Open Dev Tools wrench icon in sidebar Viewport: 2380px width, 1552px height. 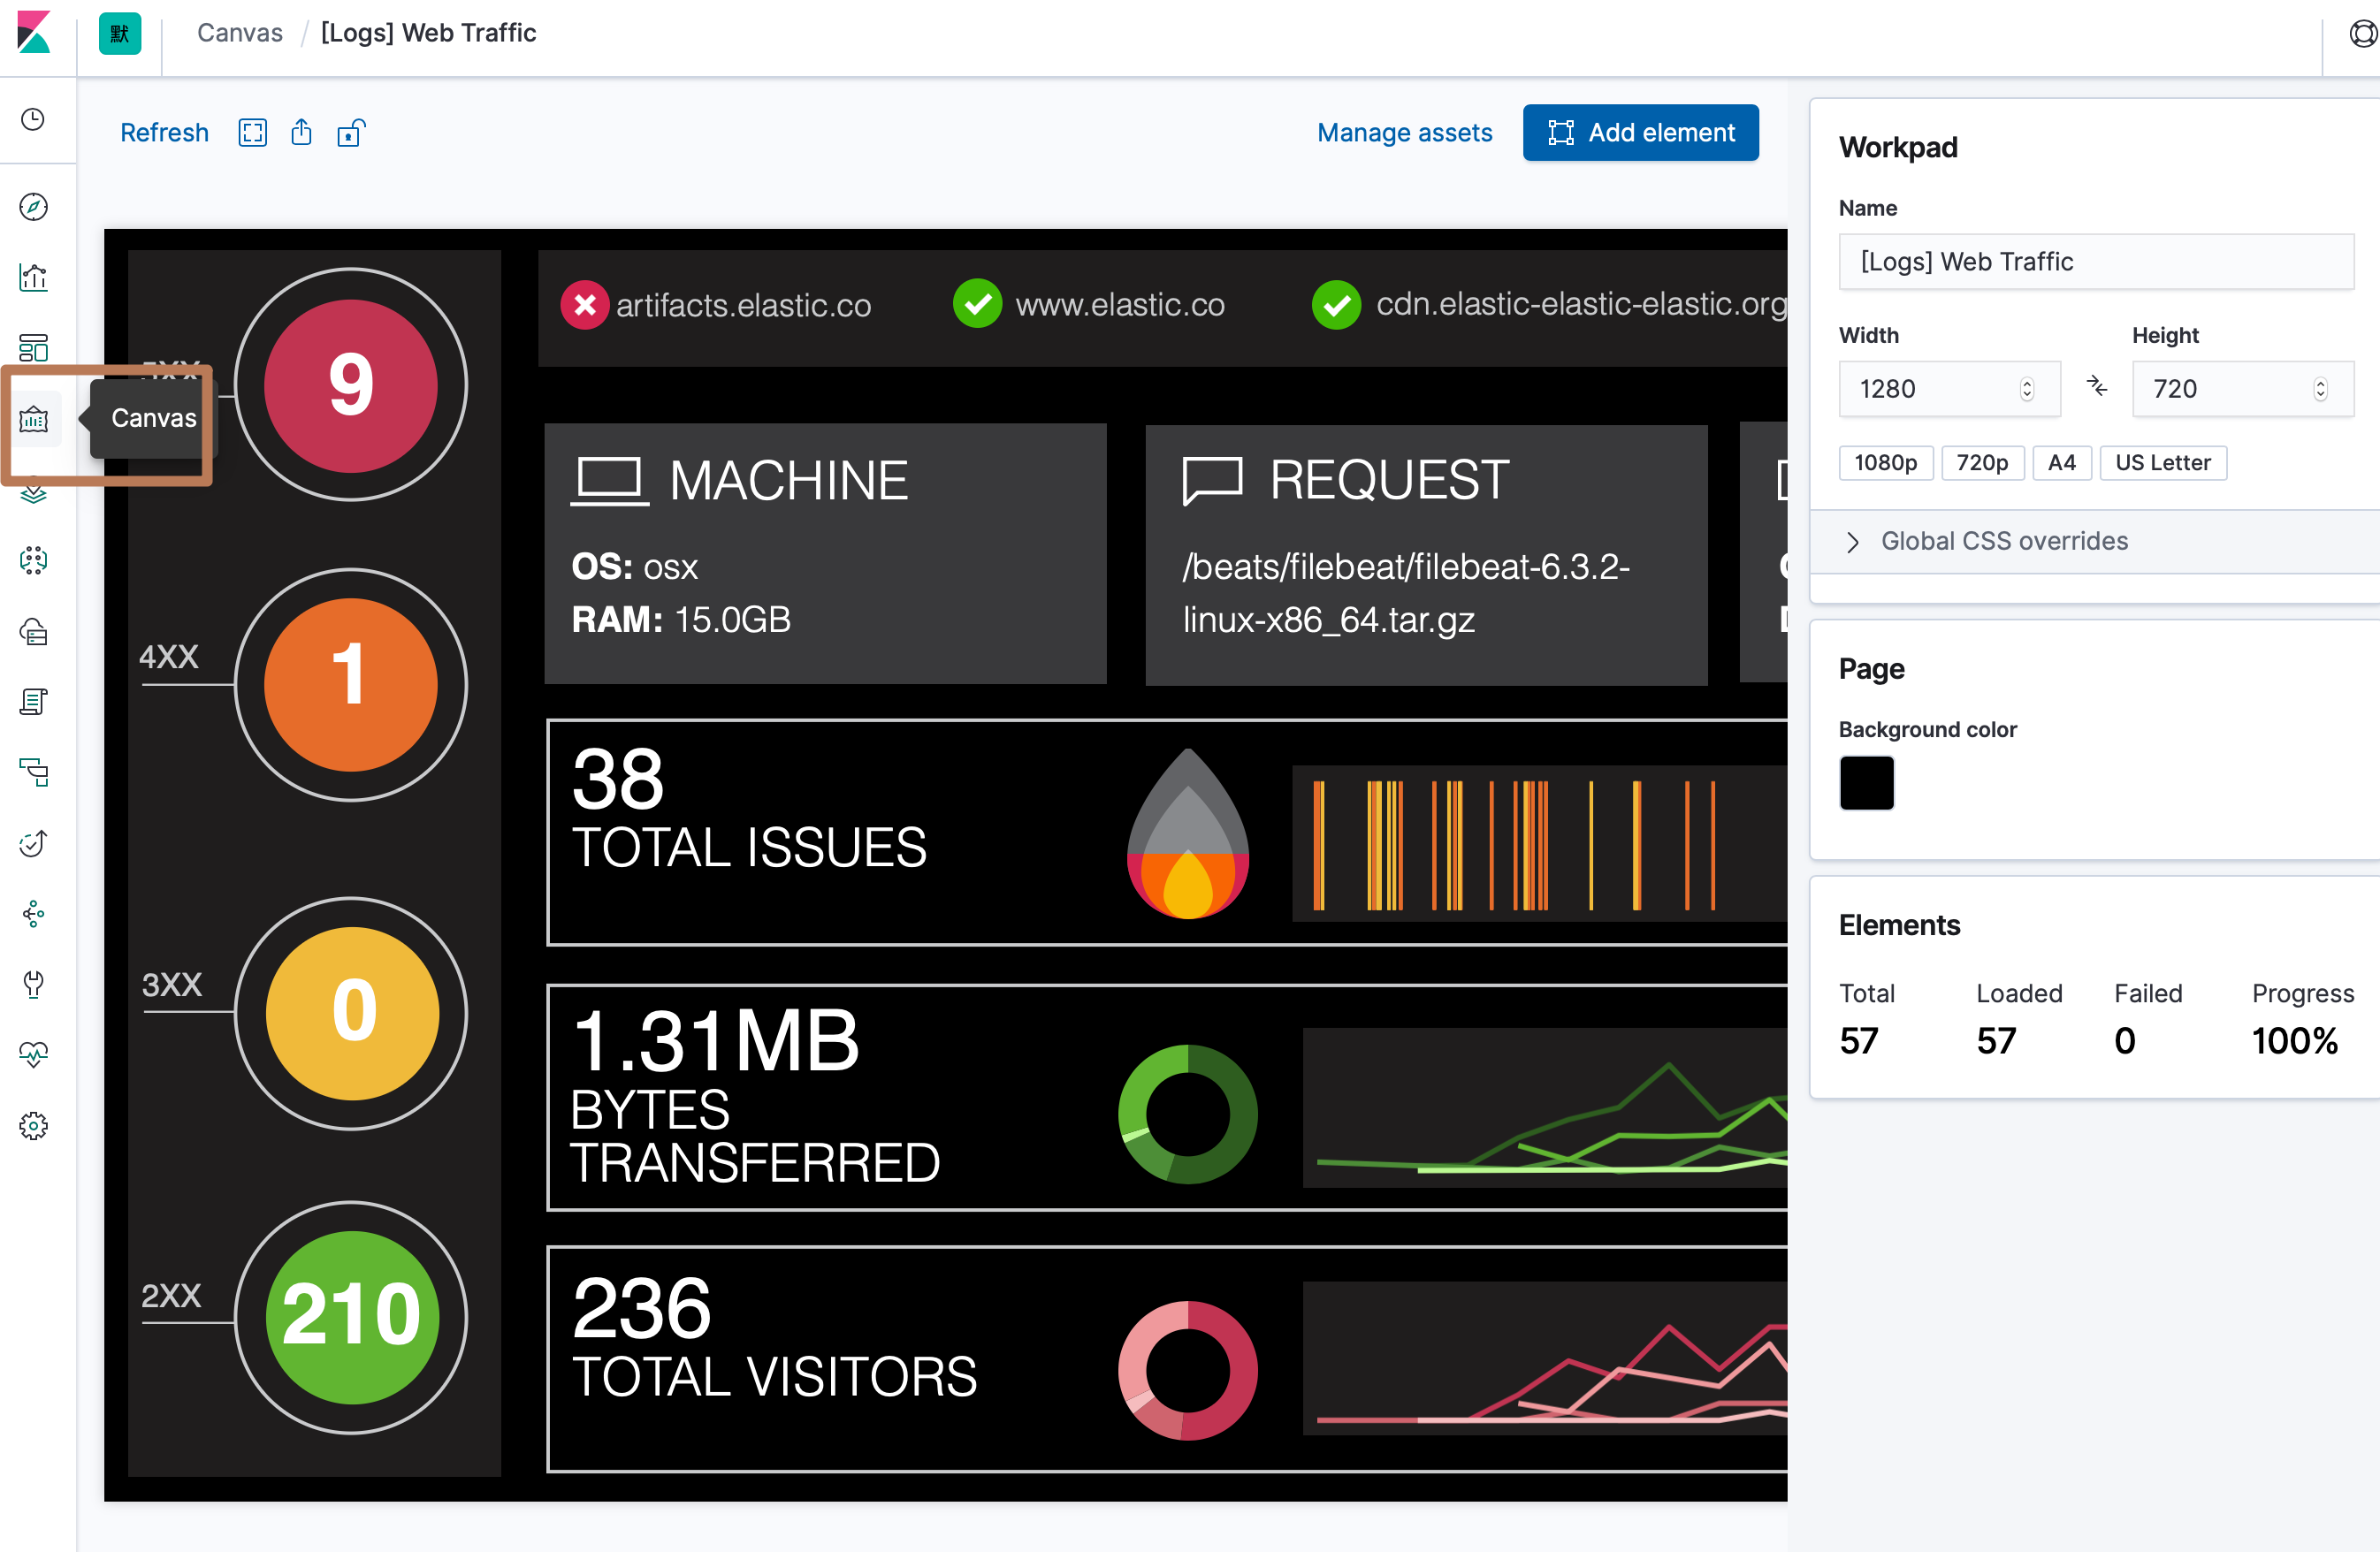tap(33, 984)
